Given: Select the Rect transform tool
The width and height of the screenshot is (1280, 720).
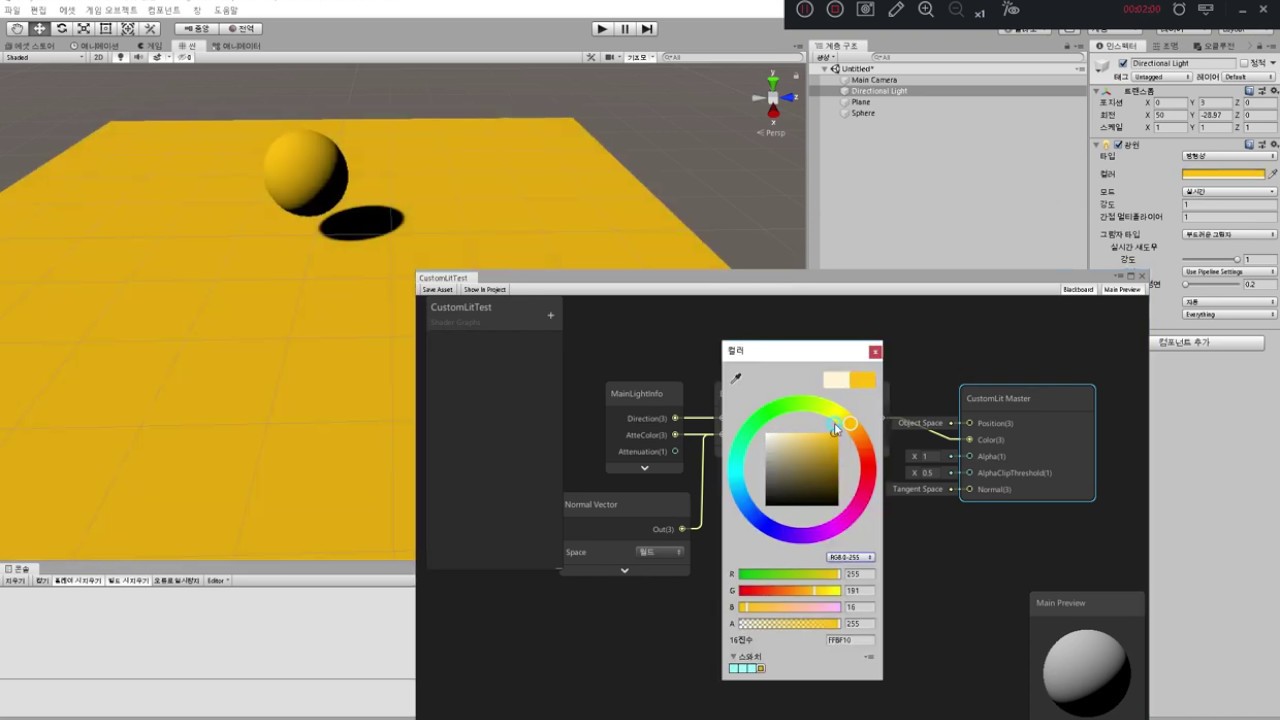Looking at the screenshot, I should (x=105, y=29).
